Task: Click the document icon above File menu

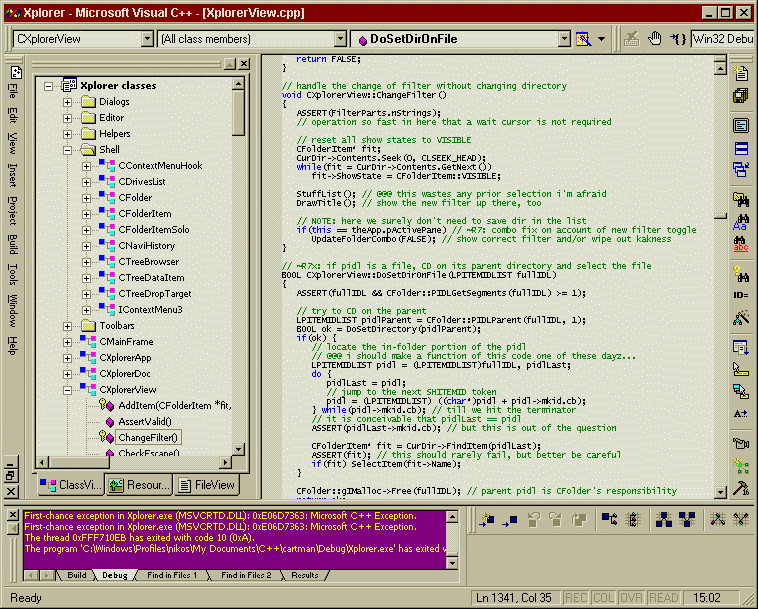Action: point(16,73)
